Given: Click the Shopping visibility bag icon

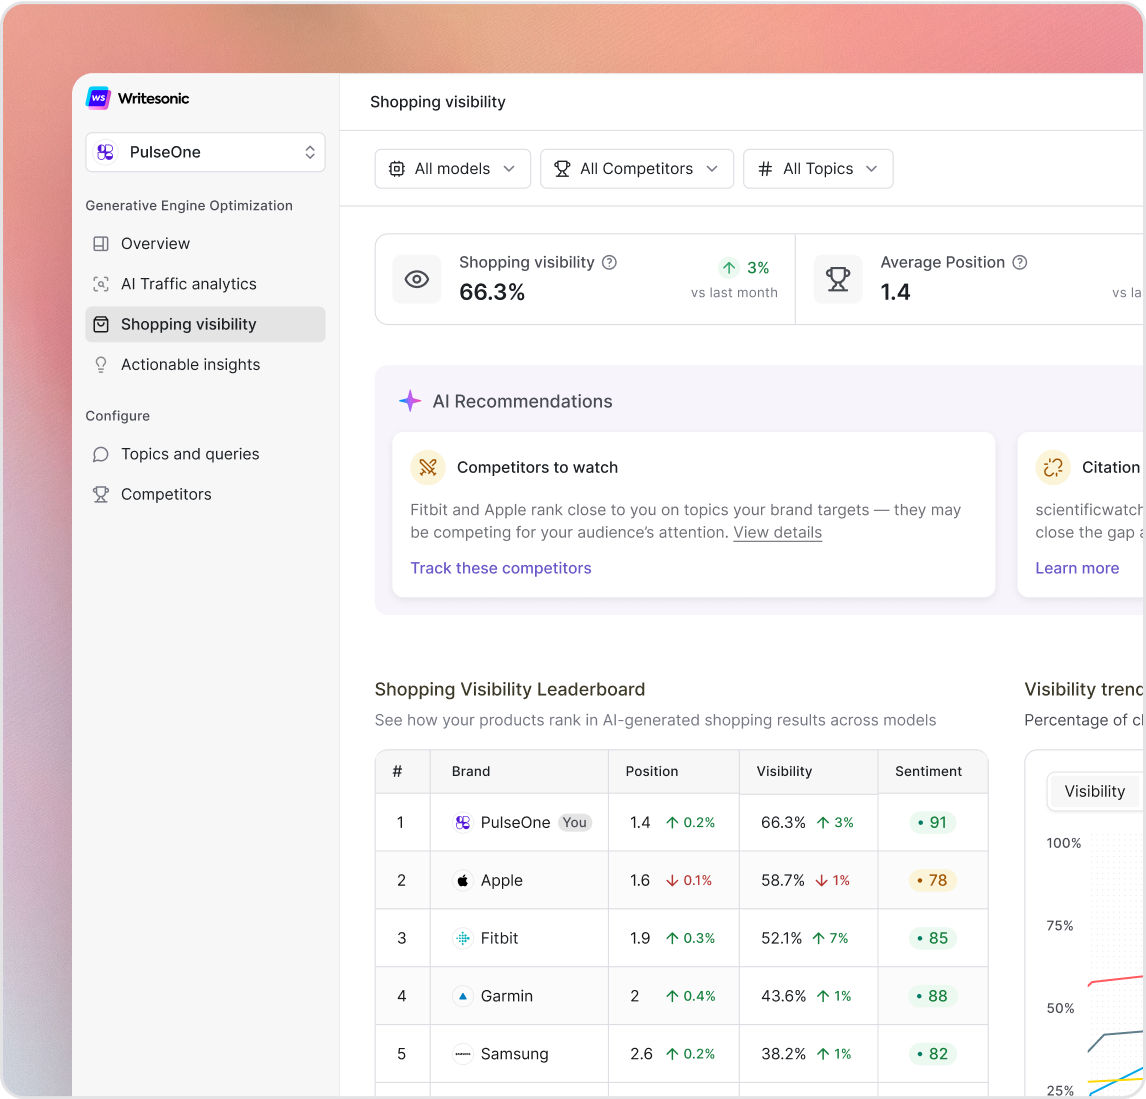Looking at the screenshot, I should click(101, 324).
